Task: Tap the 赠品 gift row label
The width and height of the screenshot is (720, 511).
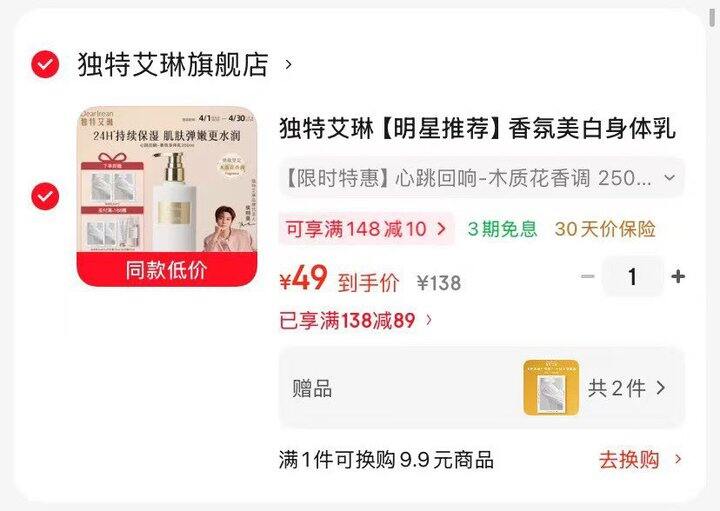Action: tap(312, 388)
